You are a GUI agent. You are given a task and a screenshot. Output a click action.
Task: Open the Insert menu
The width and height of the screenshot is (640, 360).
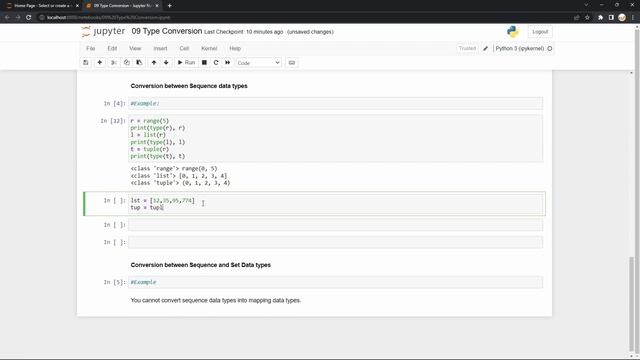click(160, 48)
